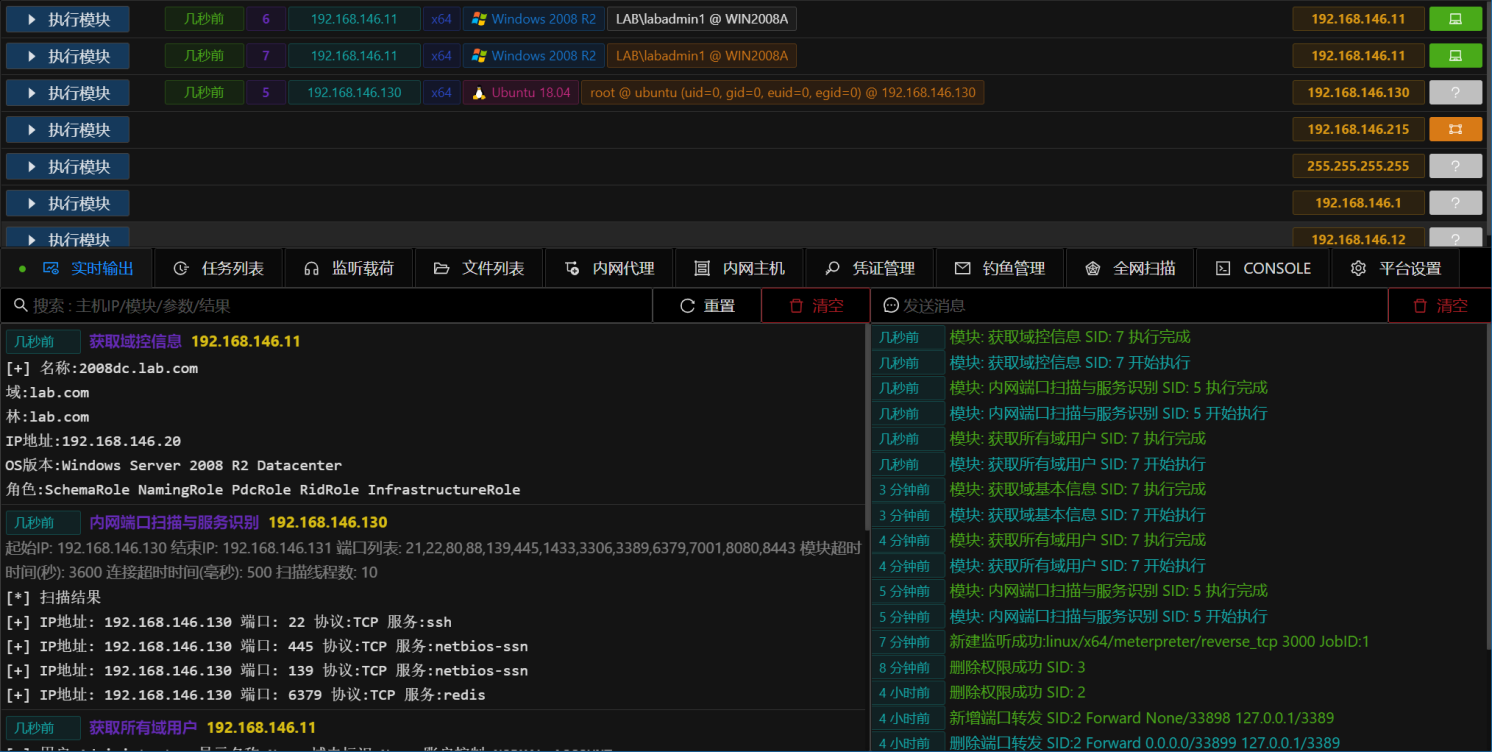
Task: Toggle the green live output indicator
Action: [23, 267]
